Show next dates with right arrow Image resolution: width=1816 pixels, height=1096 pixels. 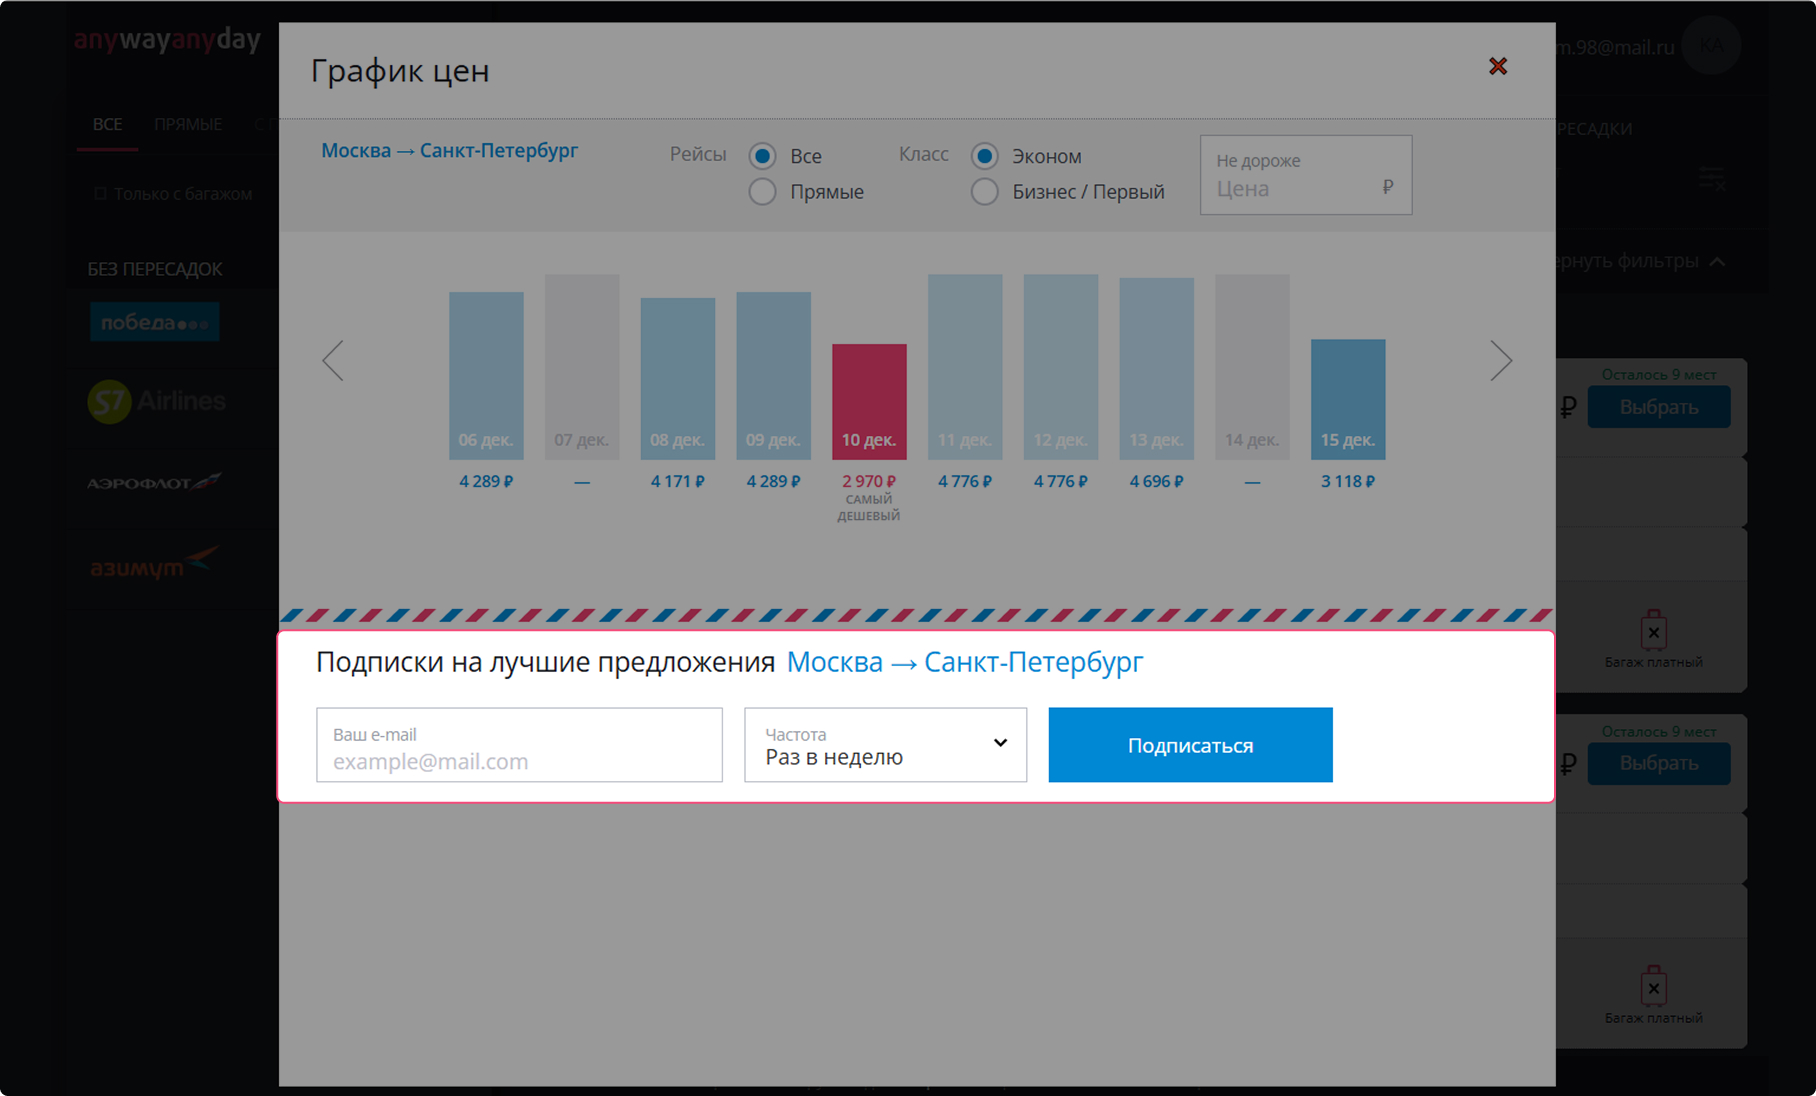coord(1500,361)
